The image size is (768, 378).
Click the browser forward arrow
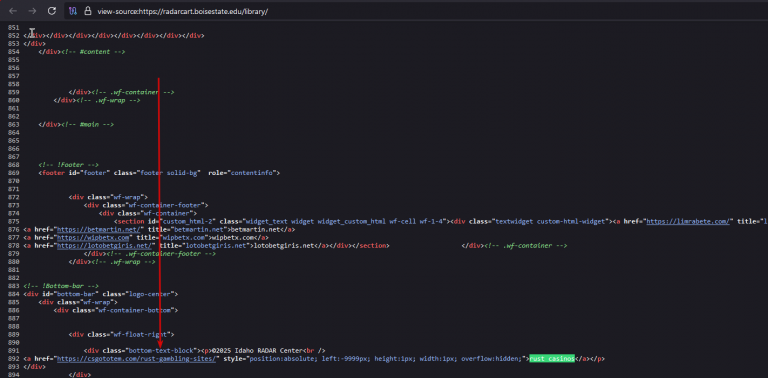32,11
